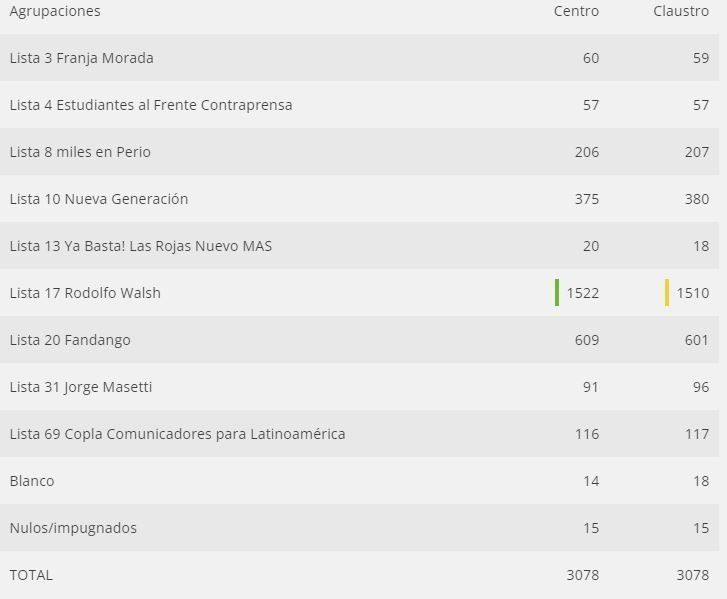Click the TOTAL row label
The width and height of the screenshot is (727, 599).
point(31,575)
